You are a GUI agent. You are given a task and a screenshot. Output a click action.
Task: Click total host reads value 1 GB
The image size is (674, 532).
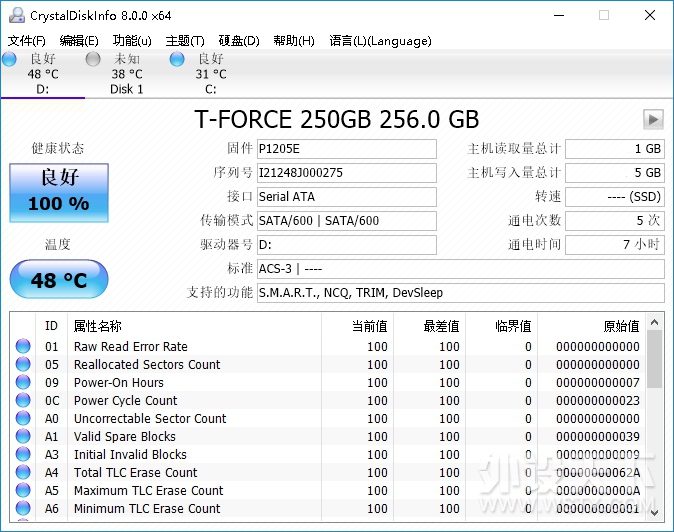[x=615, y=149]
